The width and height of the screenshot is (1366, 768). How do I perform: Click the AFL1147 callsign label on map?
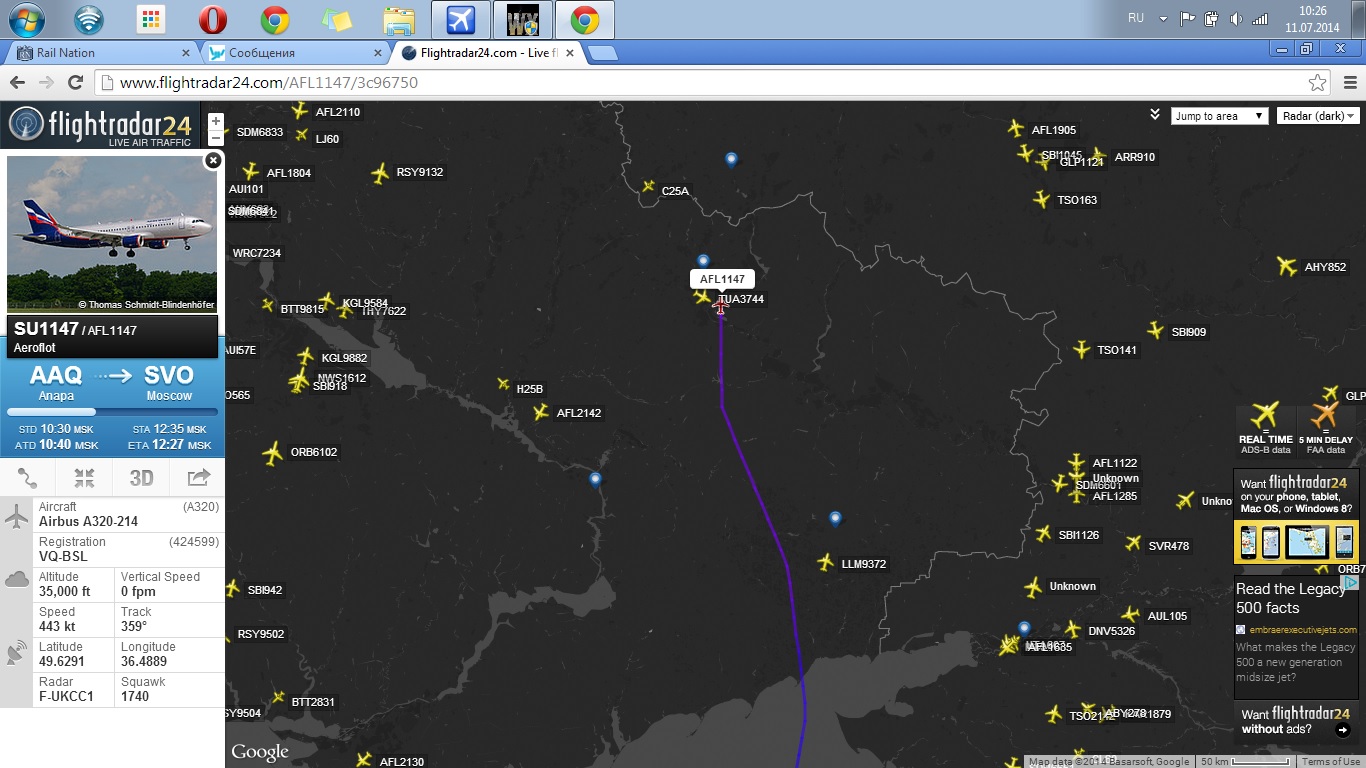pos(722,279)
